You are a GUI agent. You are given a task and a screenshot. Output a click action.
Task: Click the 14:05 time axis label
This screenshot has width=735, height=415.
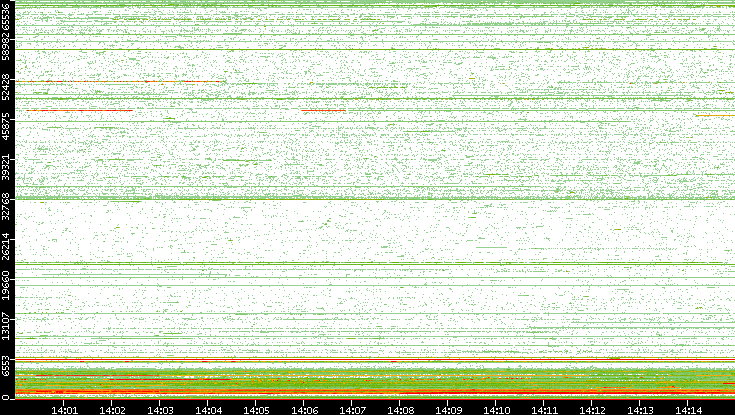click(x=256, y=410)
